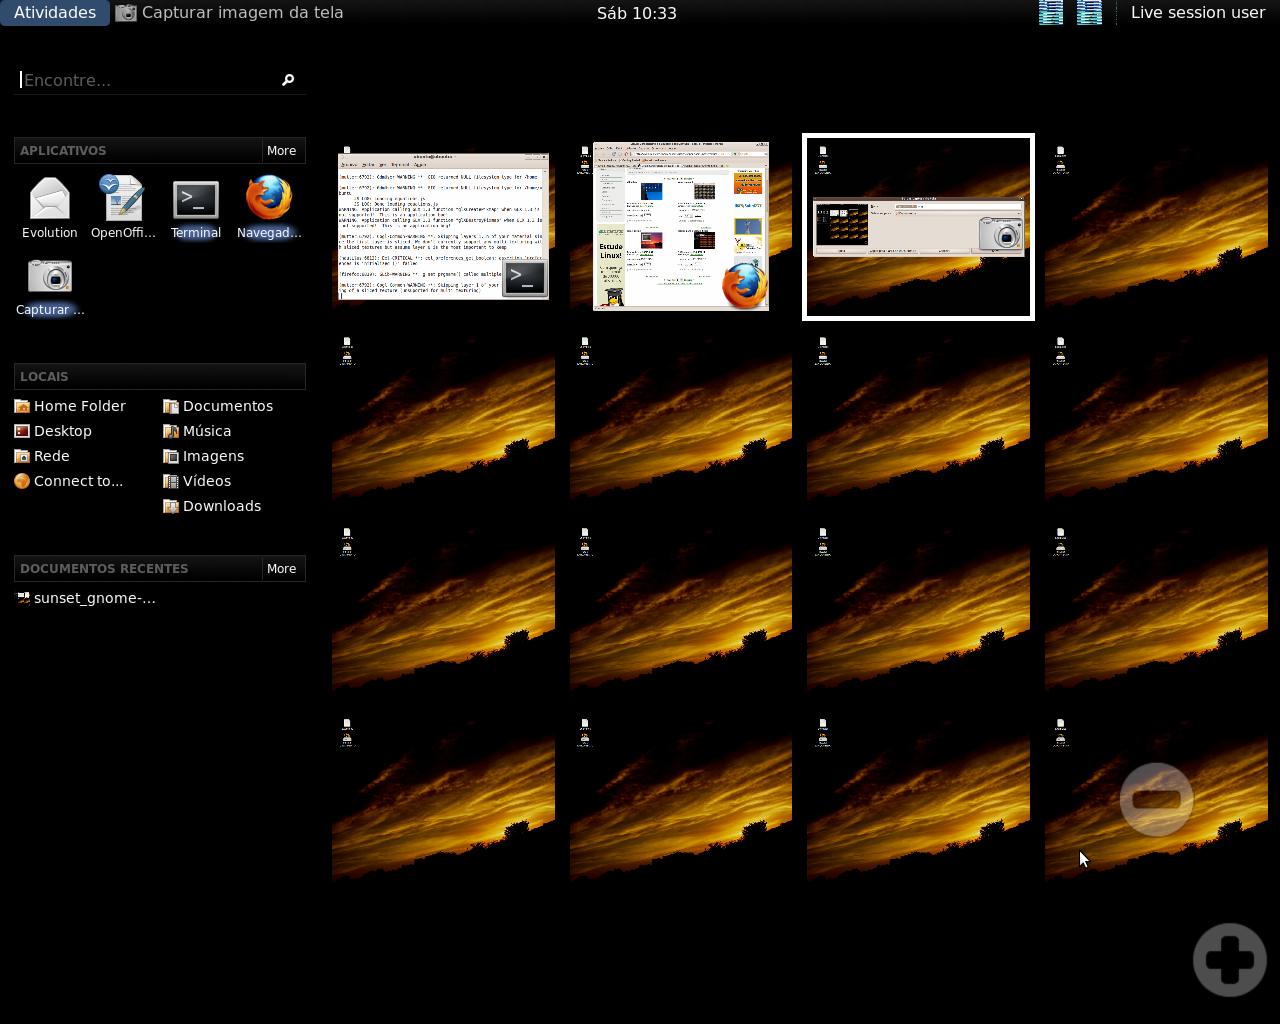Screen dimensions: 1280x1024
Task: Open Capturar imagem da tela menu
Action: pos(230,13)
